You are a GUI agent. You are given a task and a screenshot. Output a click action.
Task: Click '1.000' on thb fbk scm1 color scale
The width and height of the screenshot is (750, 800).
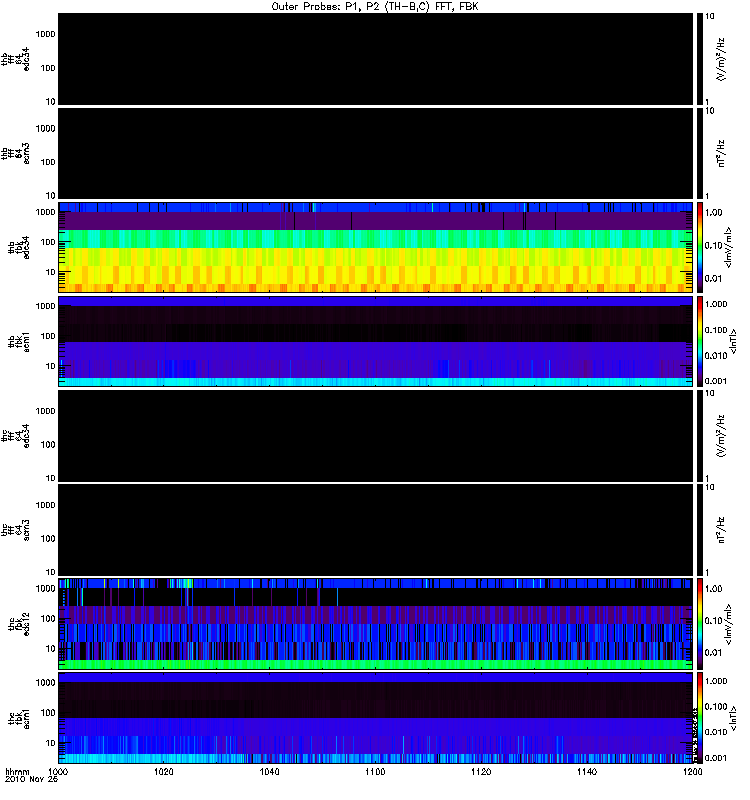(x=716, y=304)
